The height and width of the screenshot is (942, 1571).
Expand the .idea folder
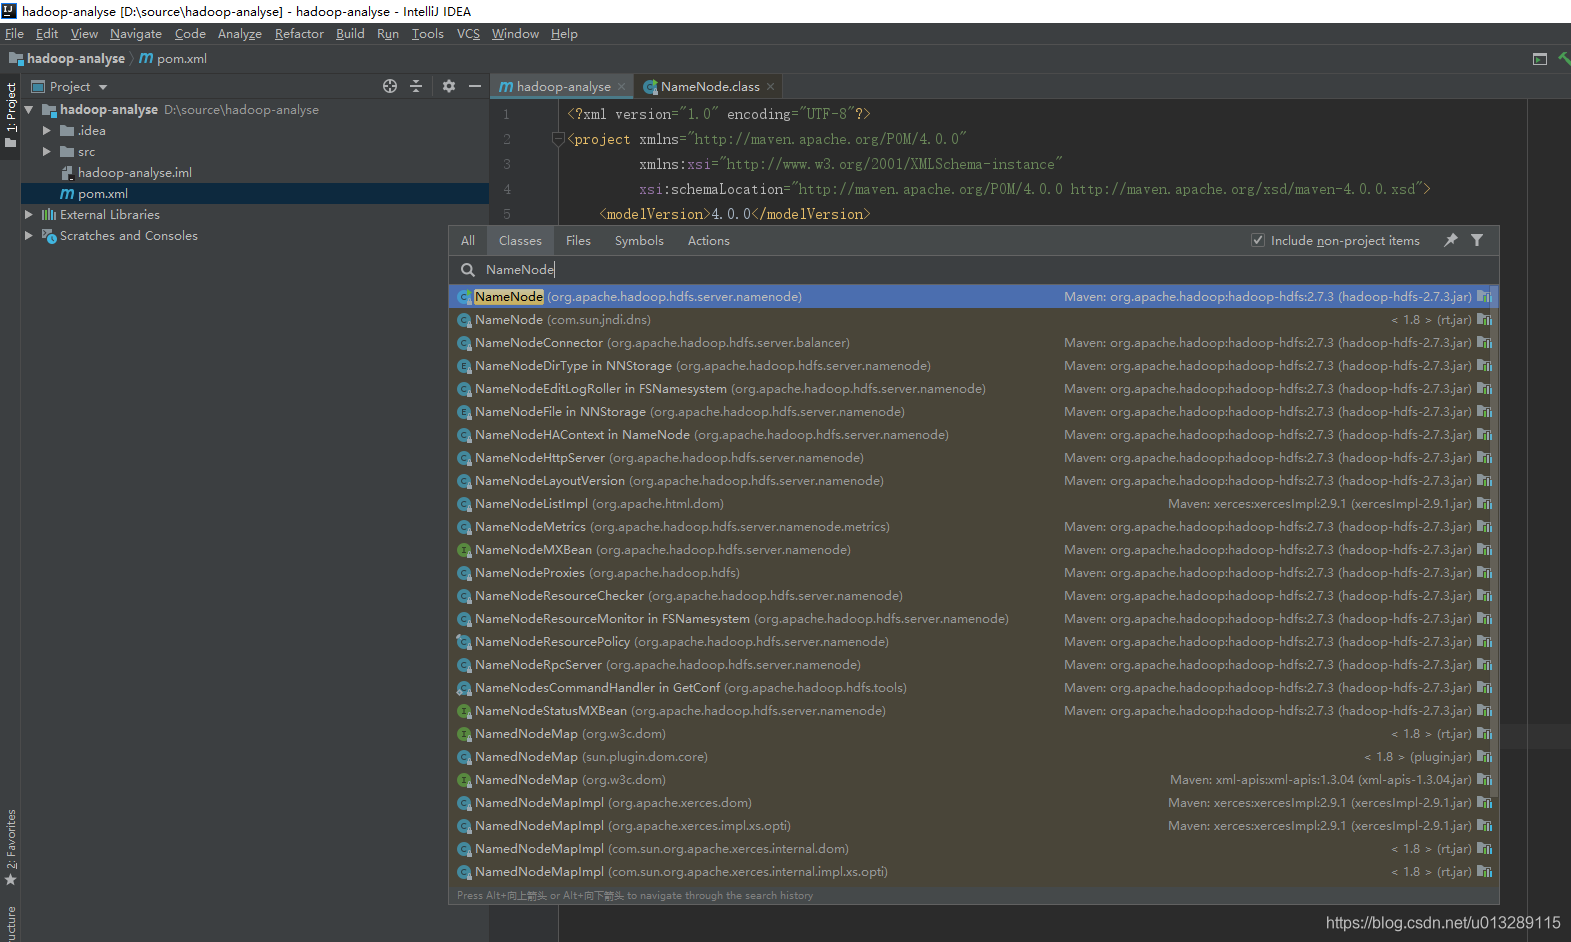click(x=46, y=131)
